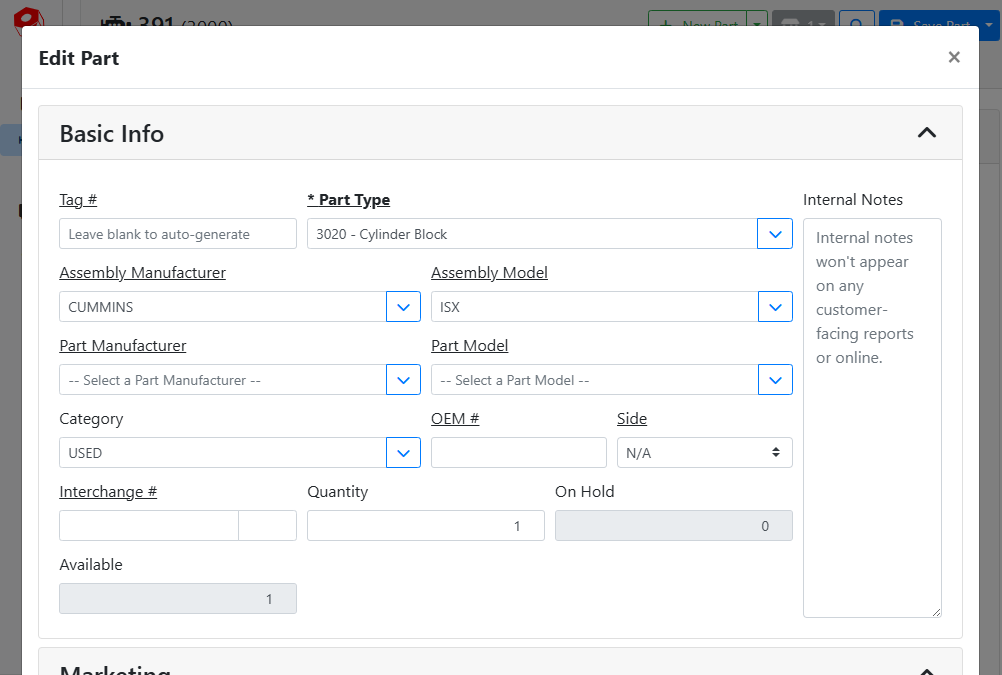Image resolution: width=1002 pixels, height=675 pixels.
Task: Grab the Internal Notes resize handle
Action: coord(936,612)
